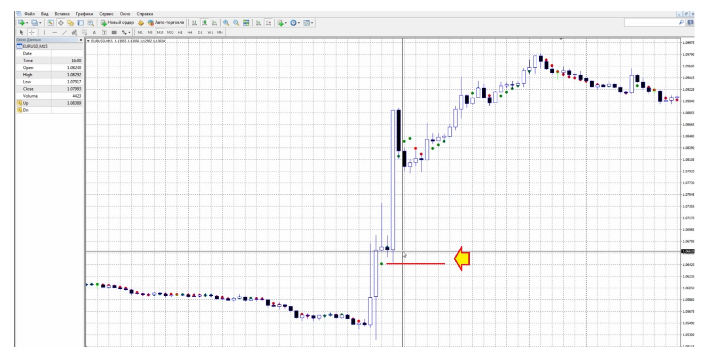Open the Вставка menu
This screenshot has height=360, width=713.
62,14
